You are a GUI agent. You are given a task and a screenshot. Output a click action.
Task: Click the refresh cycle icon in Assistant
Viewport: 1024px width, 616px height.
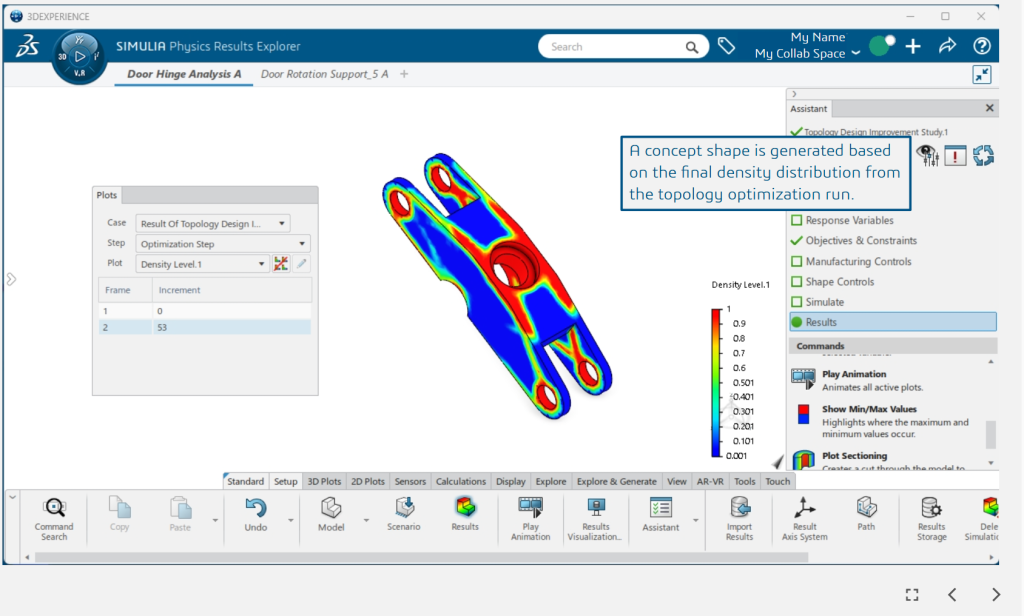[x=983, y=155]
